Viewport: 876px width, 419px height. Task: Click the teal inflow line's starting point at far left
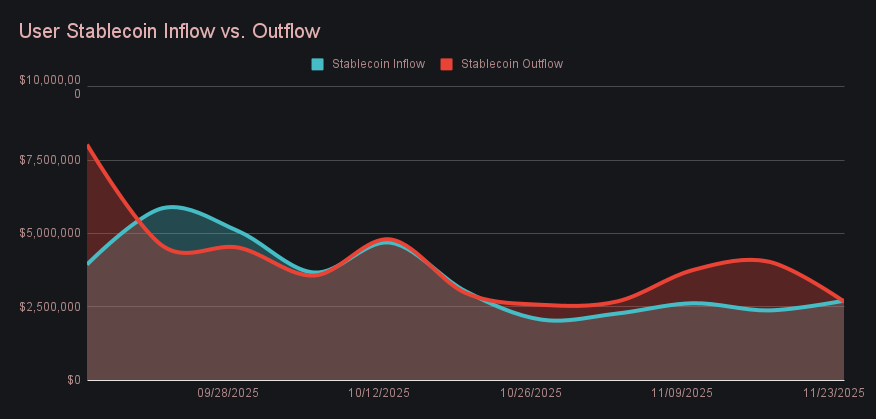pyautogui.click(x=89, y=263)
